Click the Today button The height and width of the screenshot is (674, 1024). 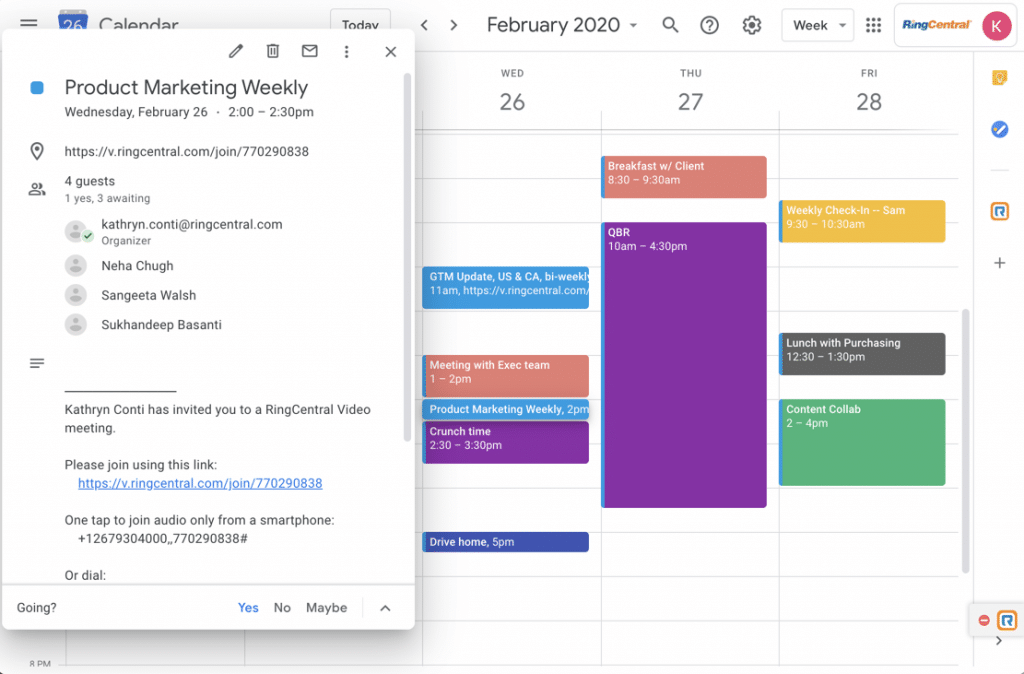pos(360,26)
